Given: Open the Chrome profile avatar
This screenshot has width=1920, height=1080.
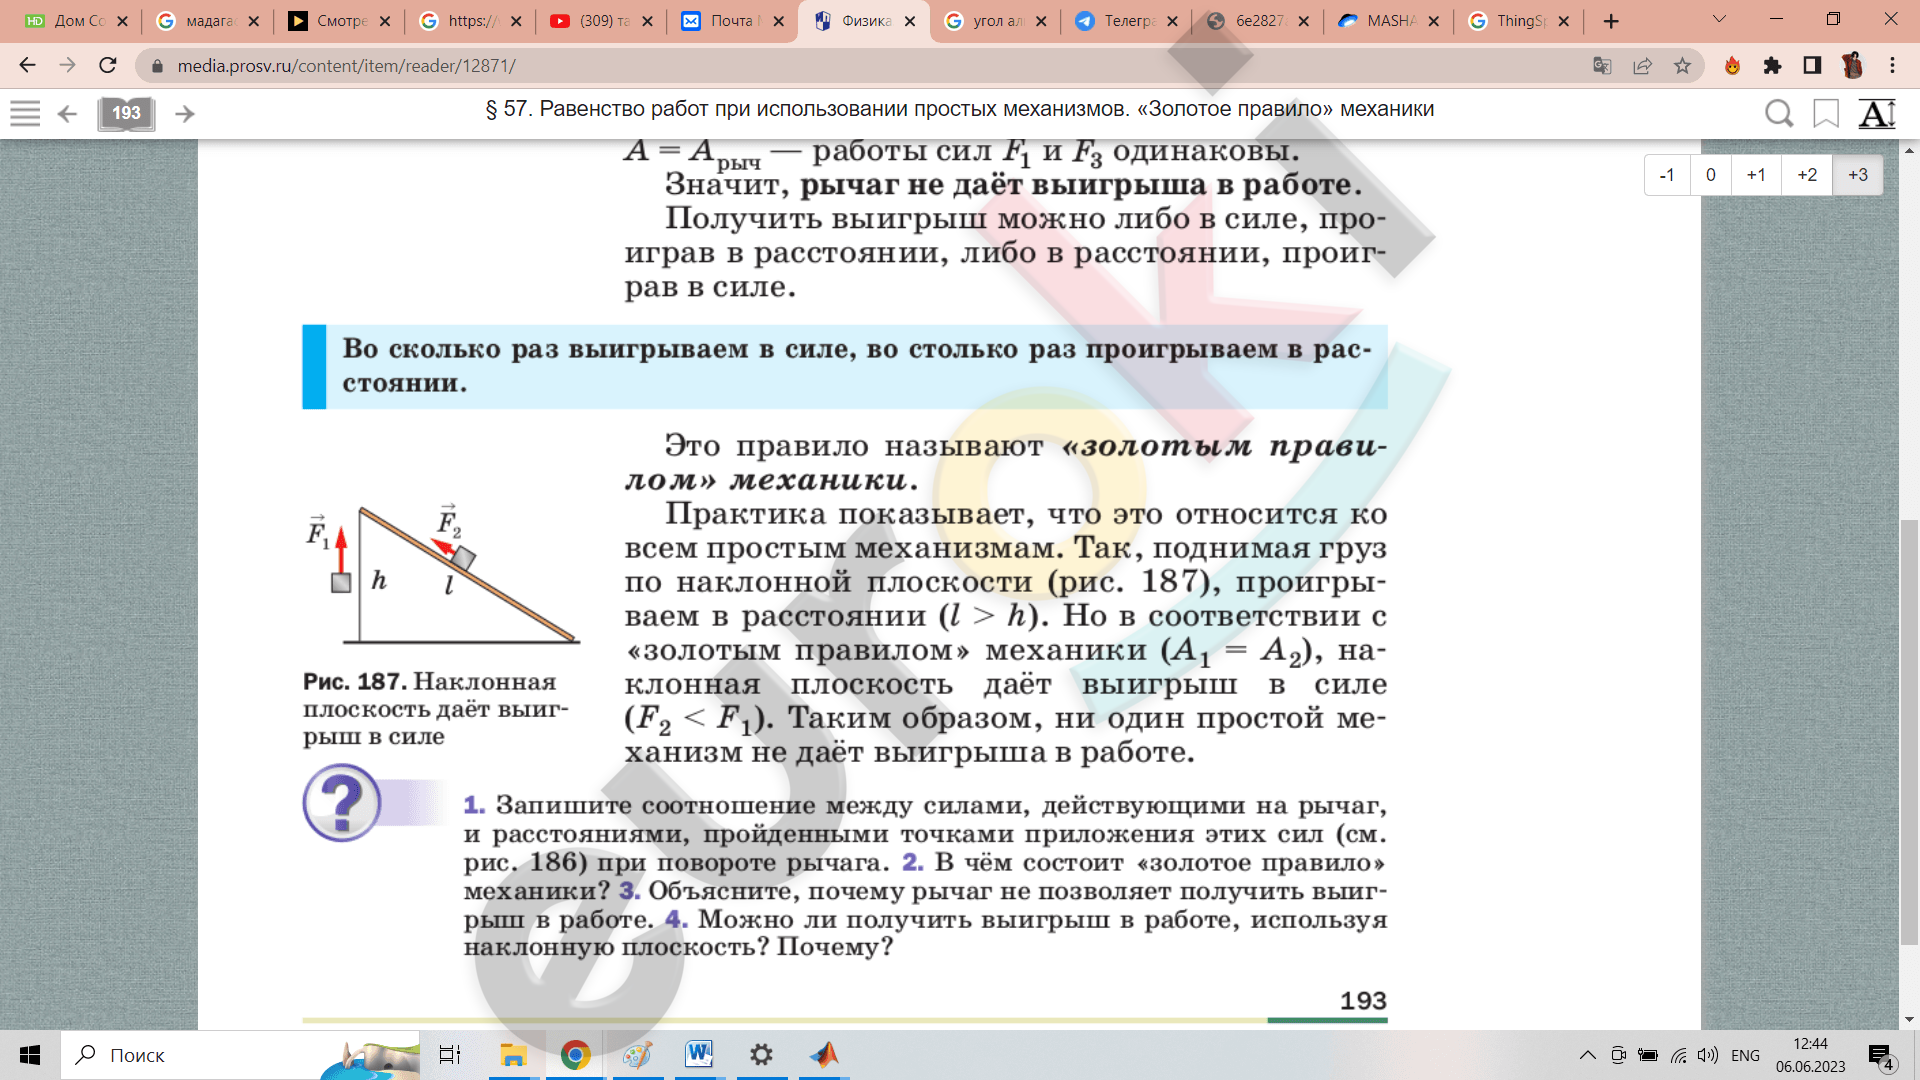Looking at the screenshot, I should point(1852,66).
